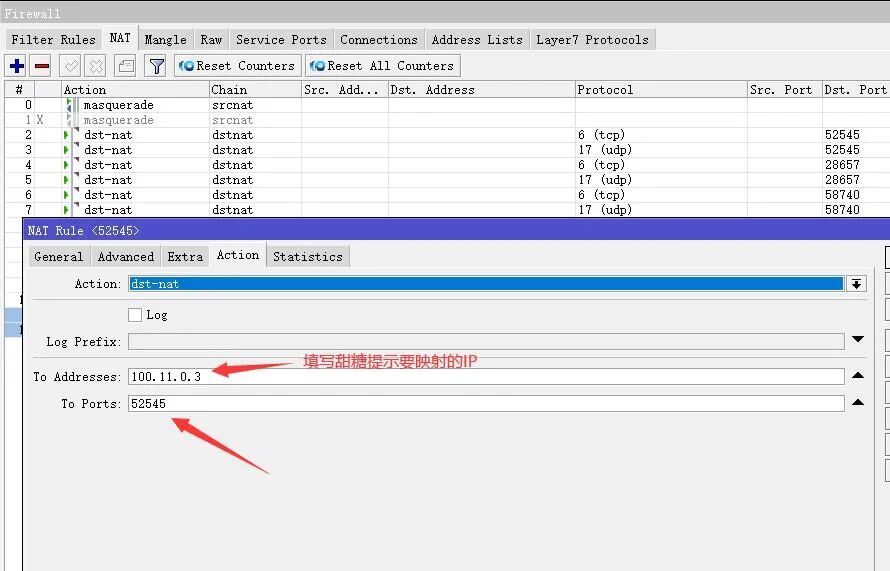
Task: Open Advanced tab in NAT Rule dialog
Action: pyautogui.click(x=125, y=257)
